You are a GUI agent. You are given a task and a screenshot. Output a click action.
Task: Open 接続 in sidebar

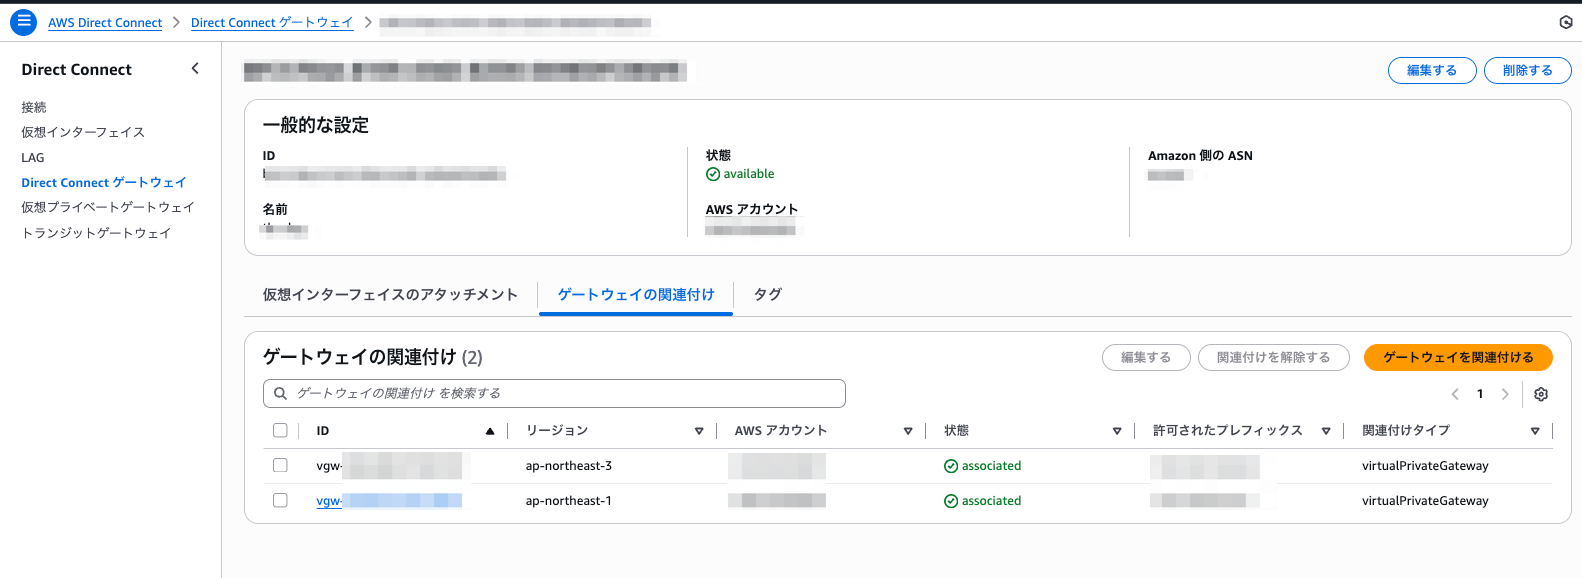click(x=34, y=107)
